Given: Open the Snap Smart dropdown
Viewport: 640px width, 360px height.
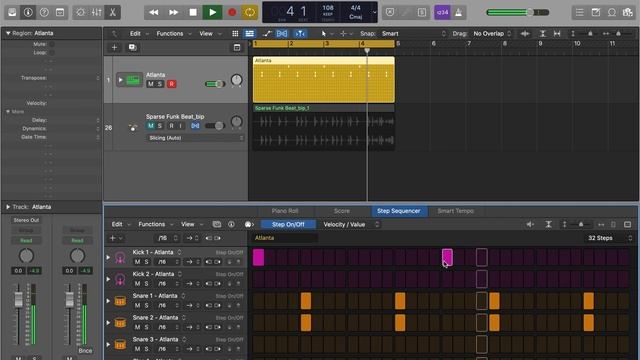Looking at the screenshot, I should click(413, 33).
